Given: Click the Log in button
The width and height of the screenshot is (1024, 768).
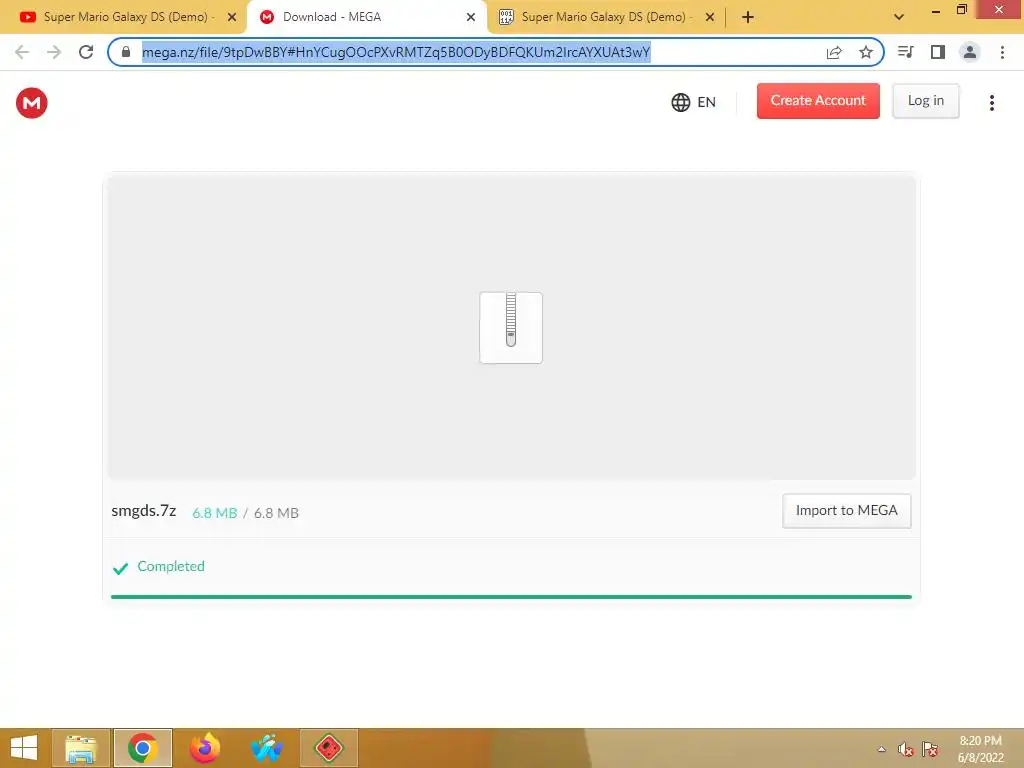Looking at the screenshot, I should 925,101.
